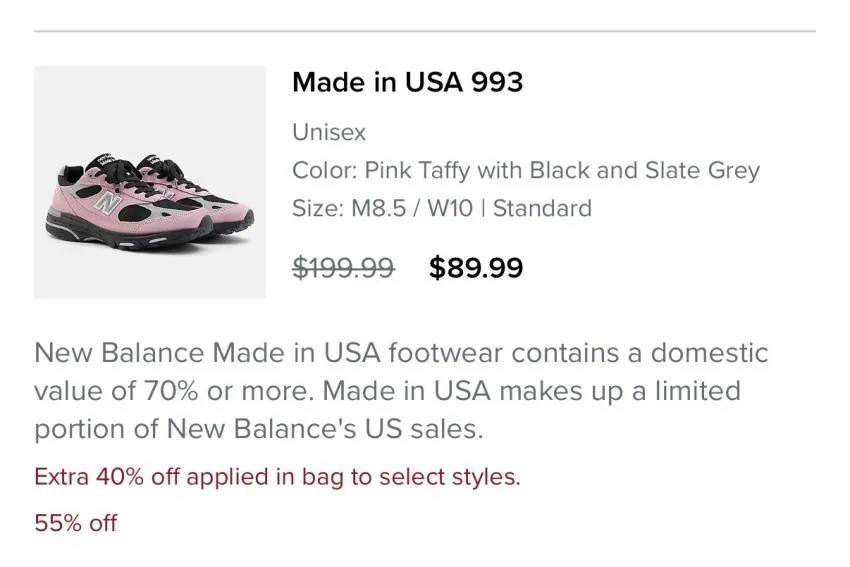Click the crossed-out $199.99 original price

[343, 268]
